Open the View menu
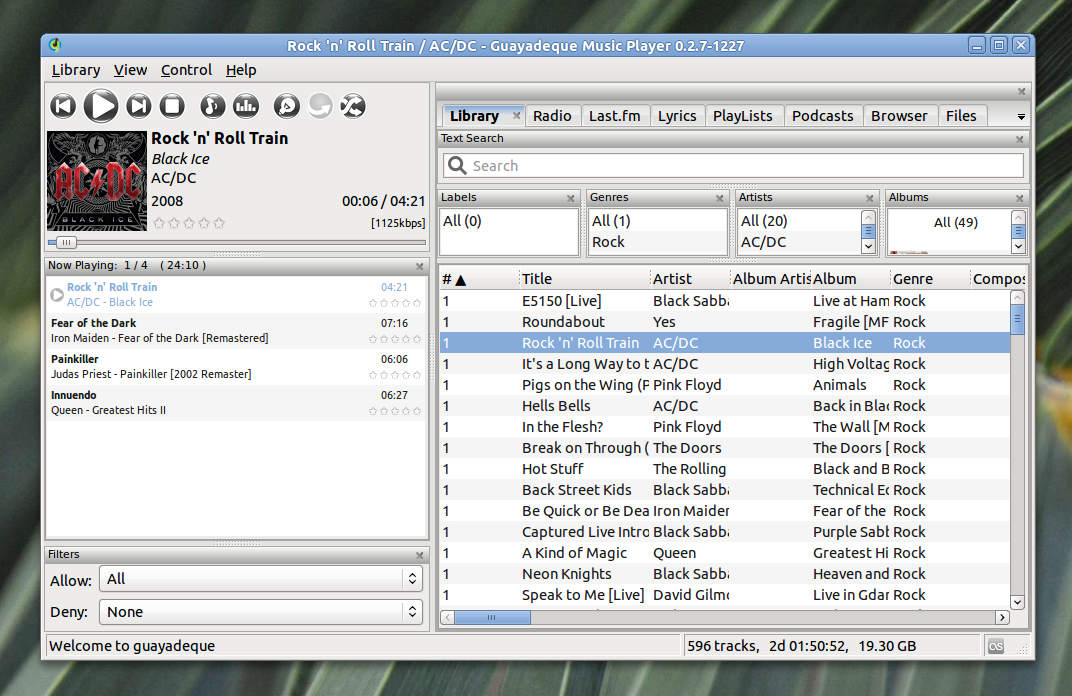Screen dimensions: 1072x696 click(130, 70)
